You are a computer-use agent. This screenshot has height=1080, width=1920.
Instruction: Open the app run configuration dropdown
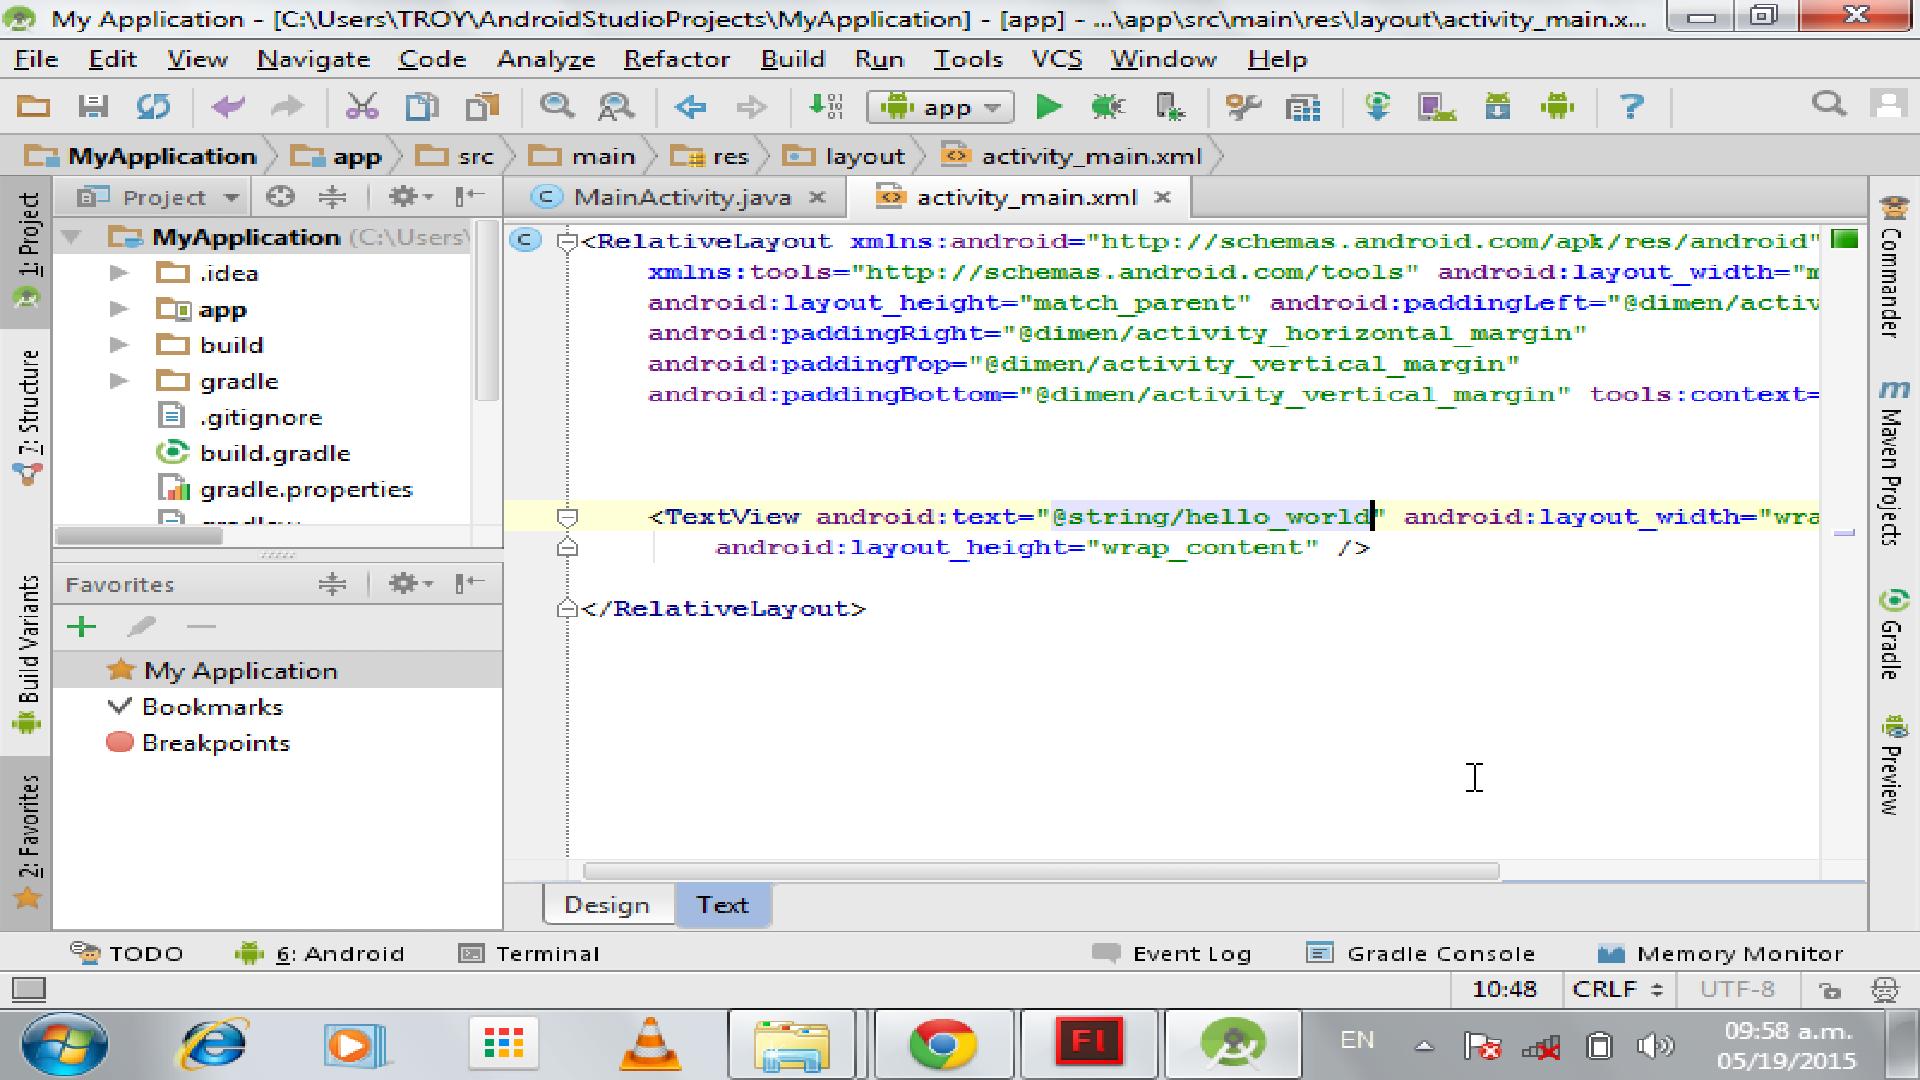(940, 107)
